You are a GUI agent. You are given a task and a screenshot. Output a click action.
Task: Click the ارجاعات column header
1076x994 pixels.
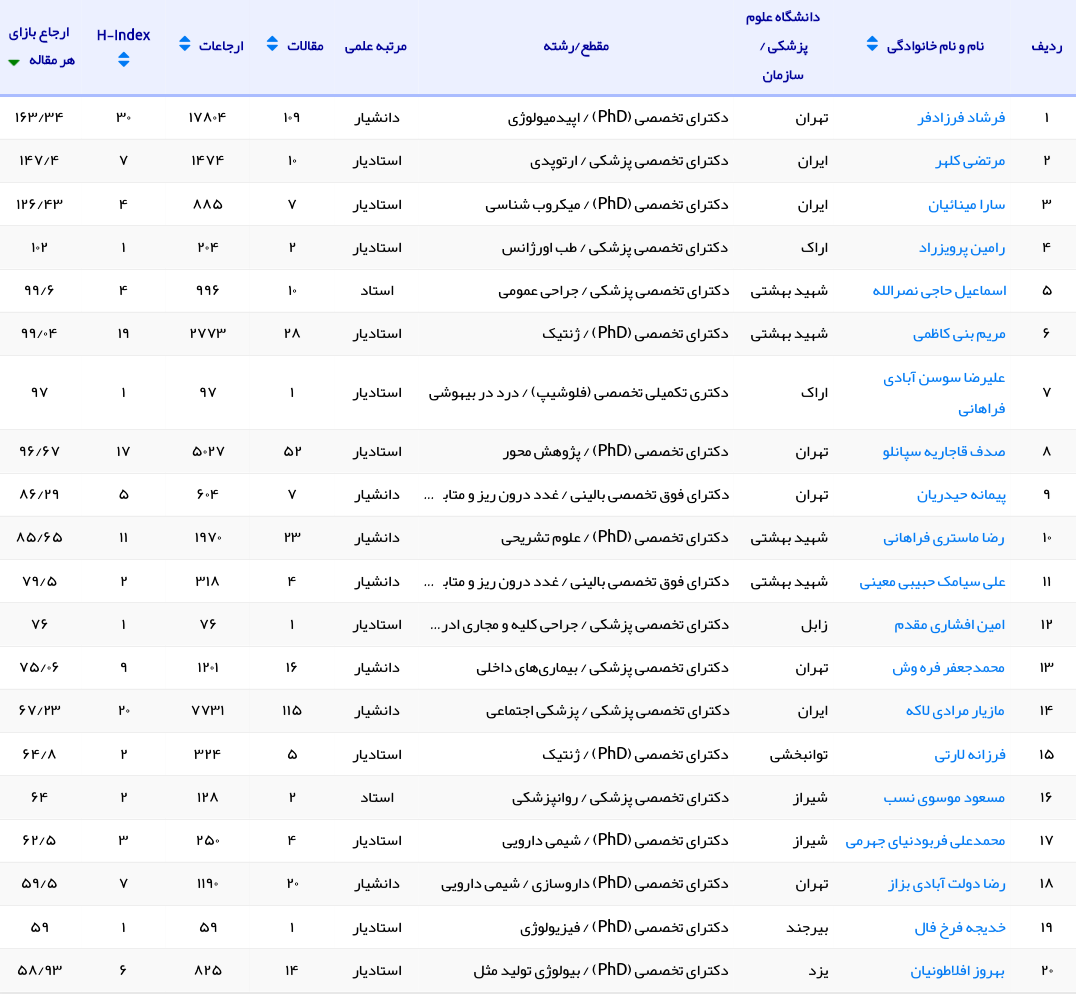221,46
